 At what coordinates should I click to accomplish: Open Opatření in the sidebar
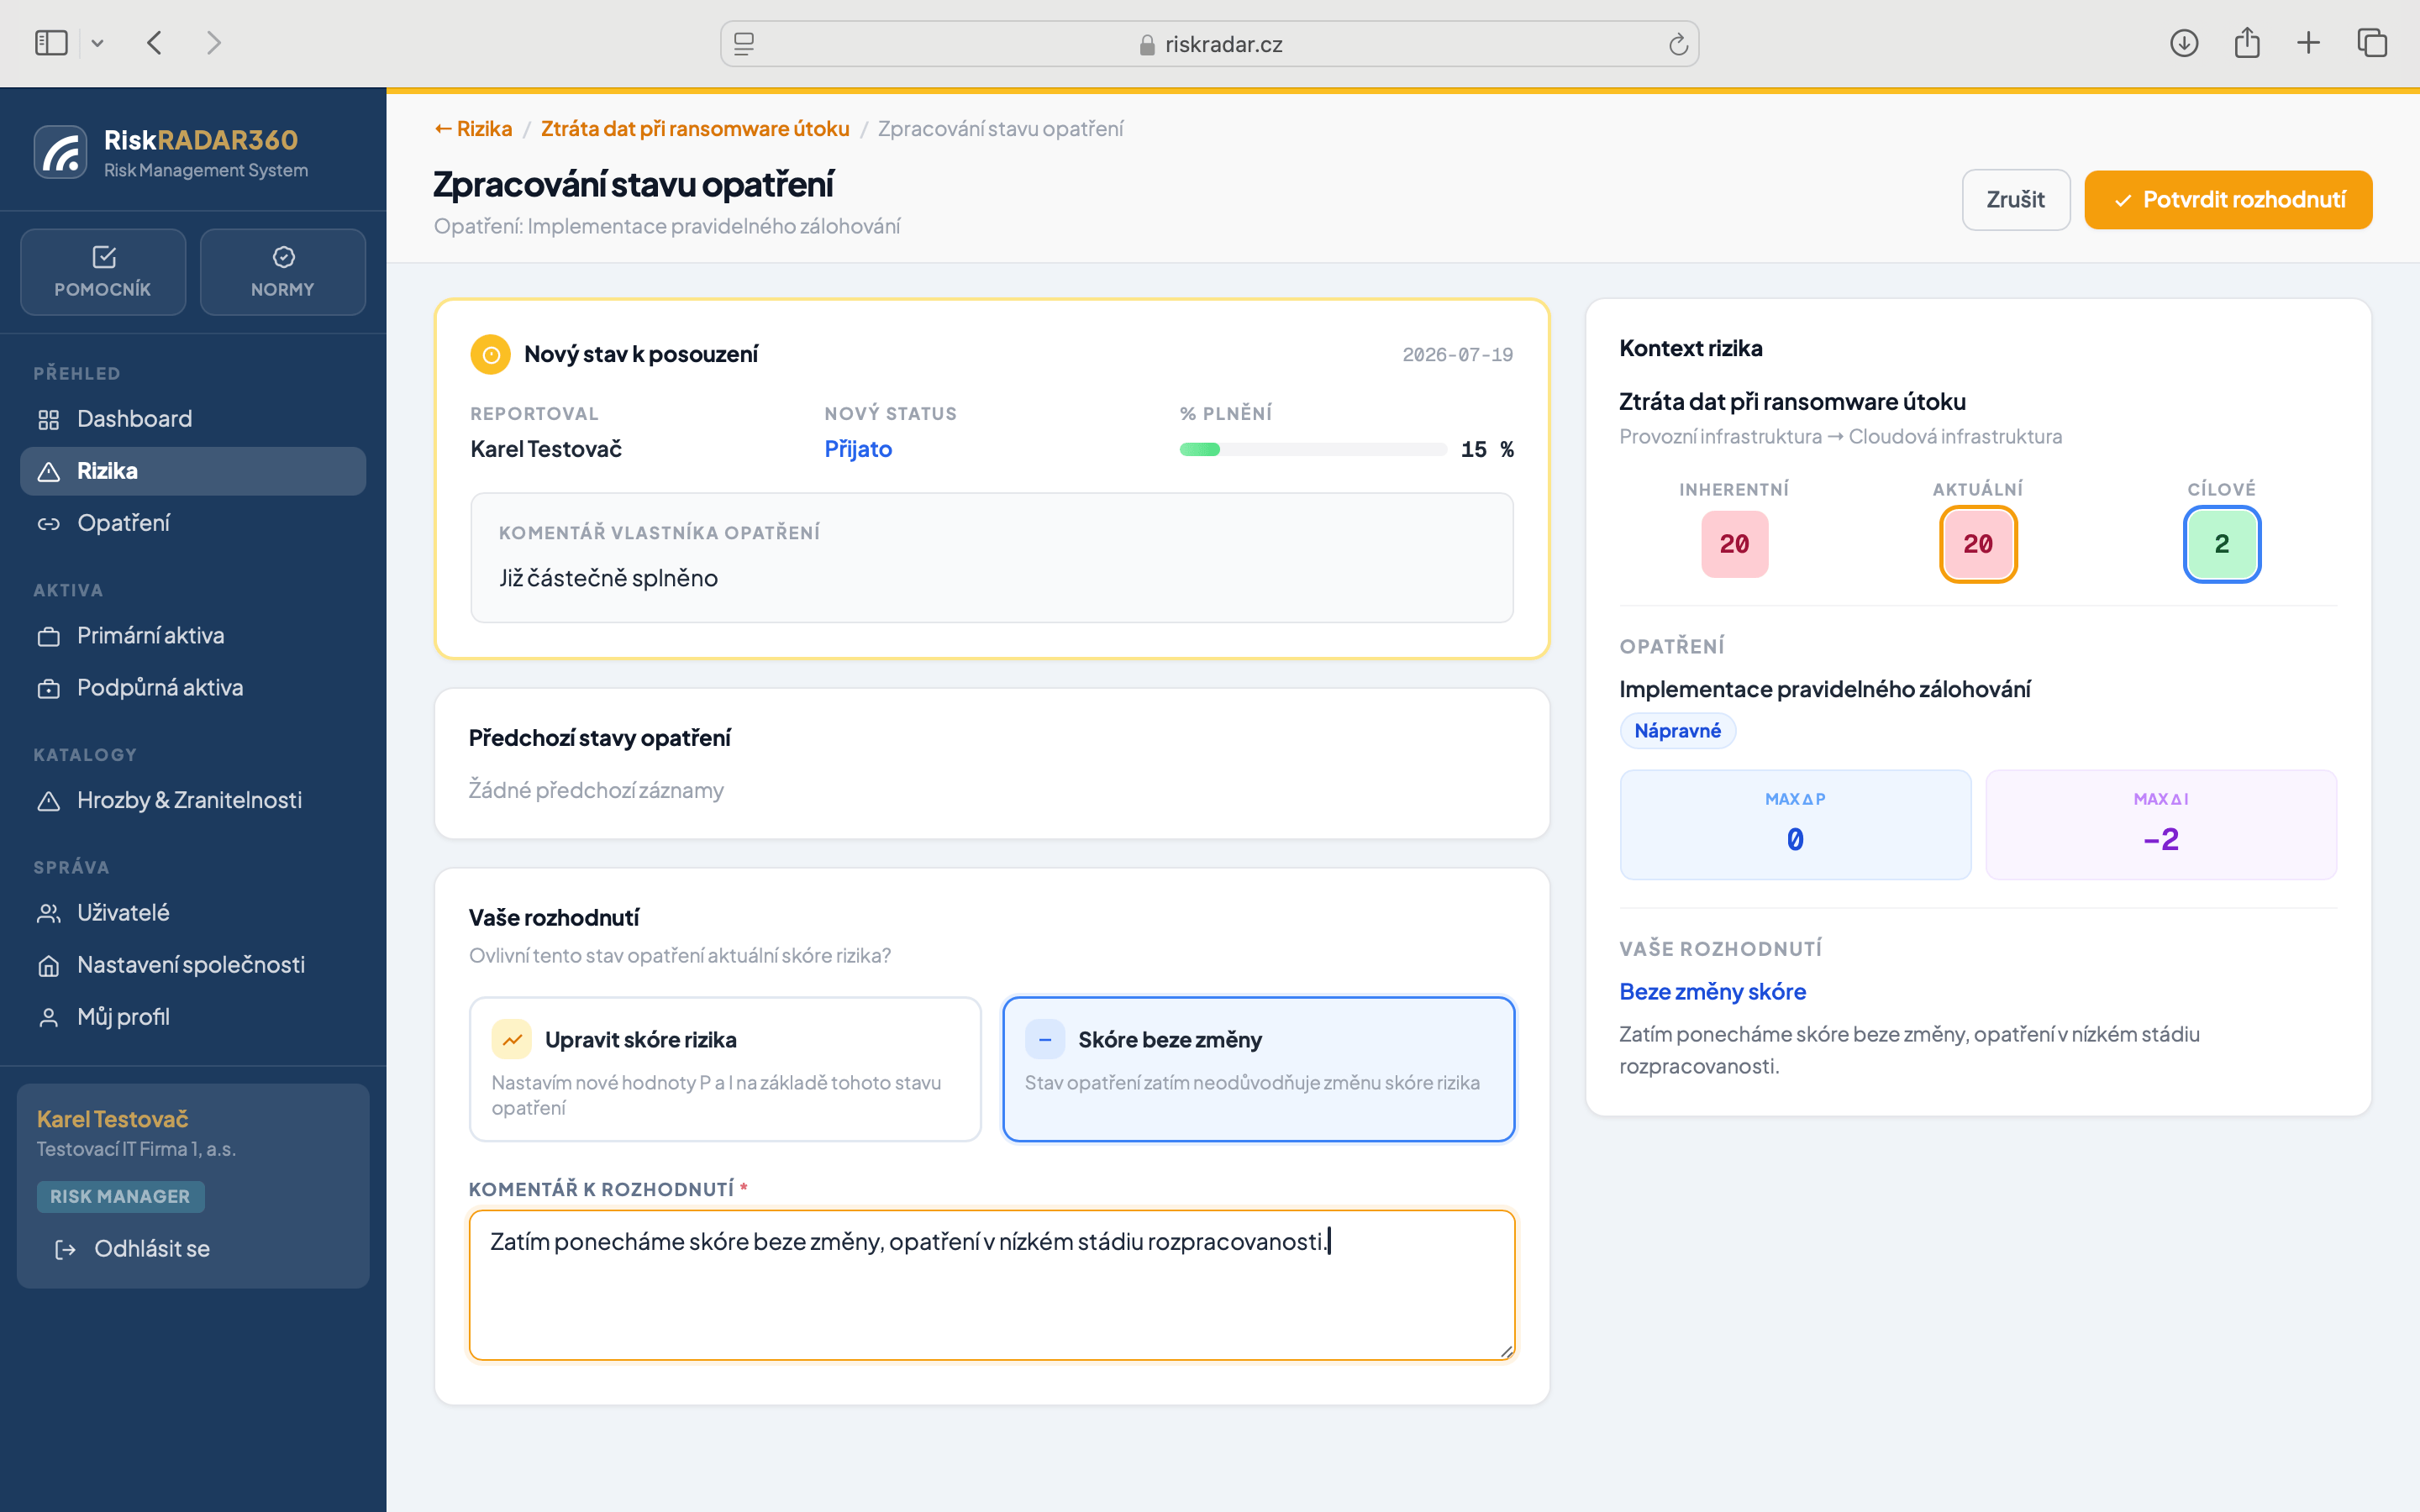[193, 523]
